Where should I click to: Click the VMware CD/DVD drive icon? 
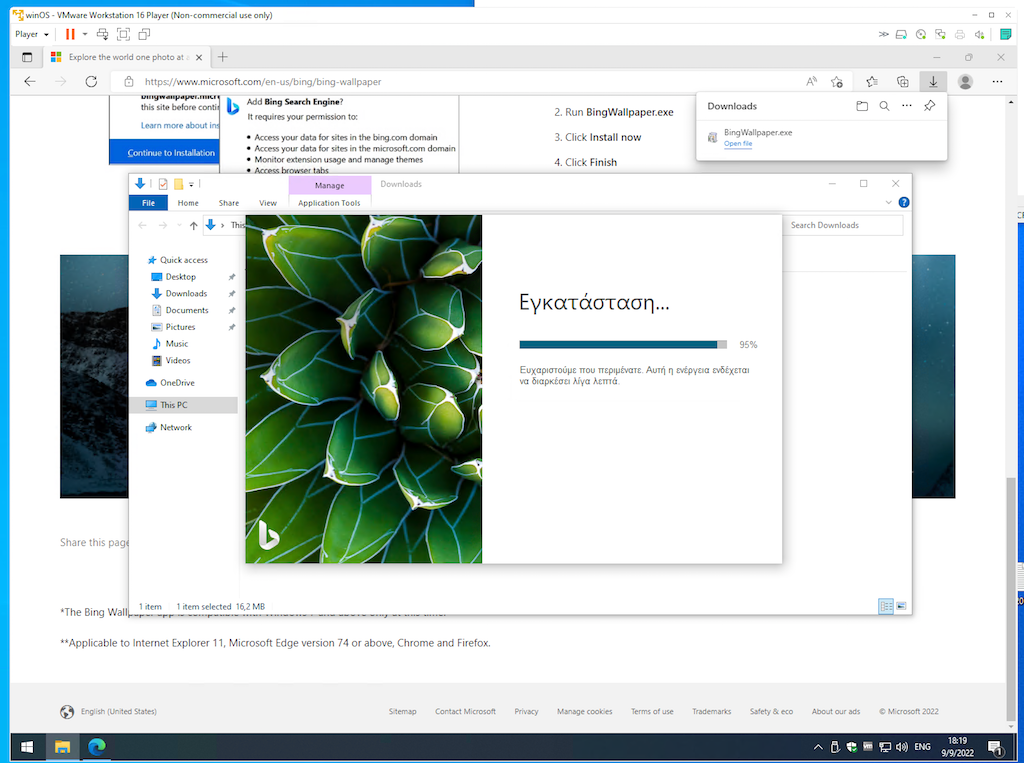click(x=921, y=34)
